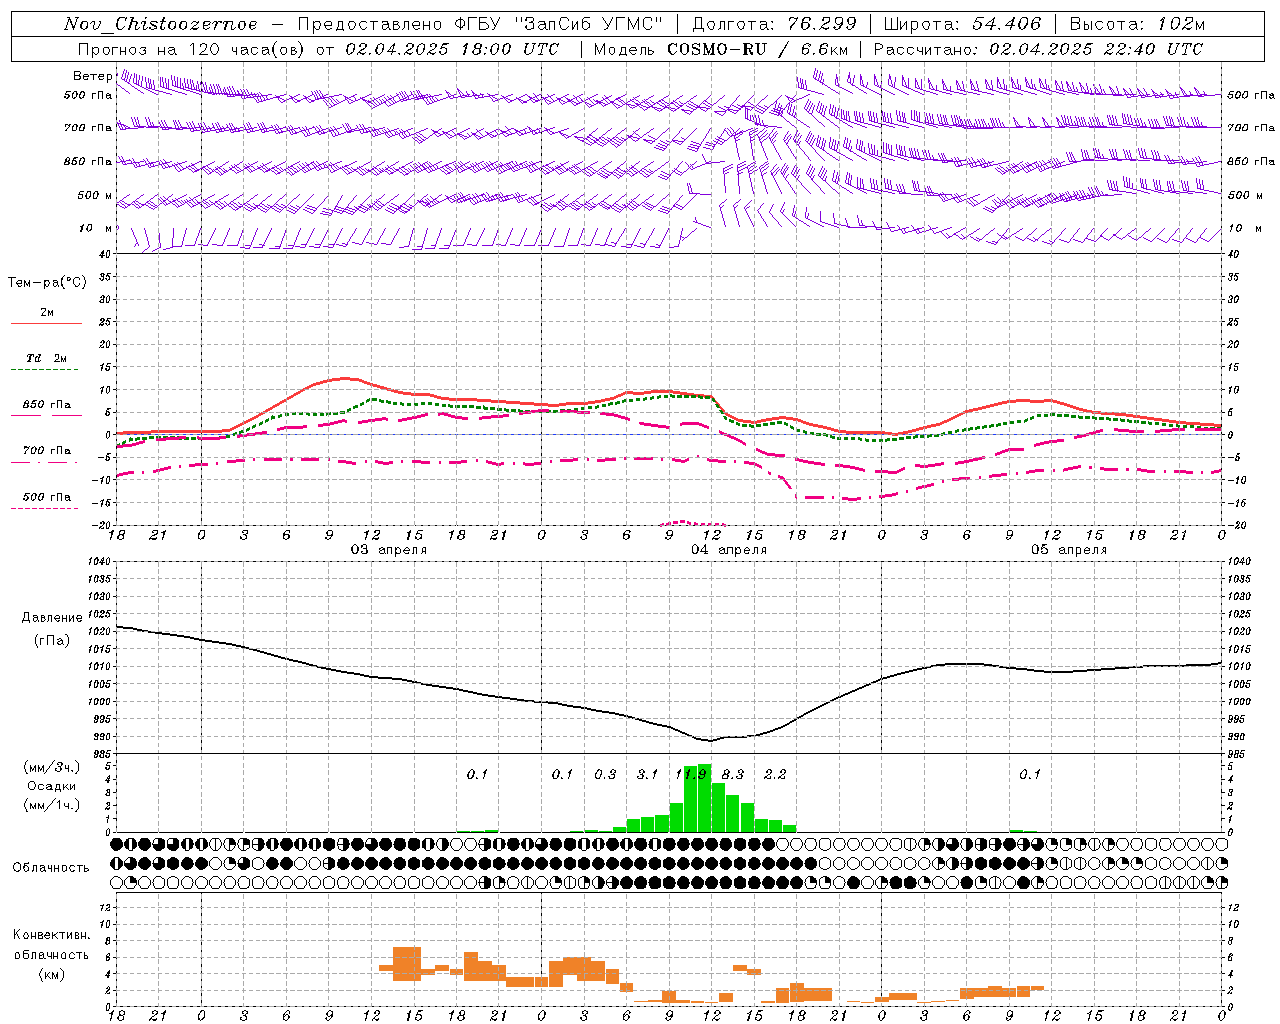Click the '05 апреля' date label

point(1069,550)
